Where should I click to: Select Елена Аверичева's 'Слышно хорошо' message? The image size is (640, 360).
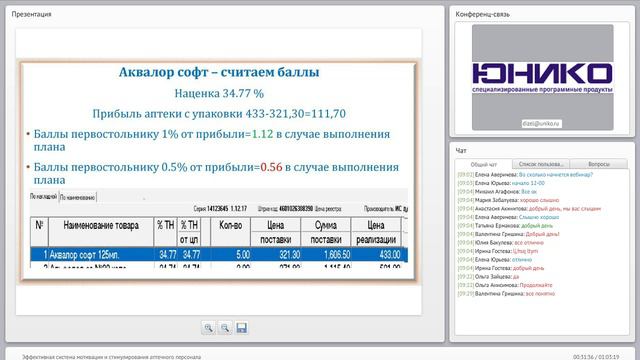(539, 217)
